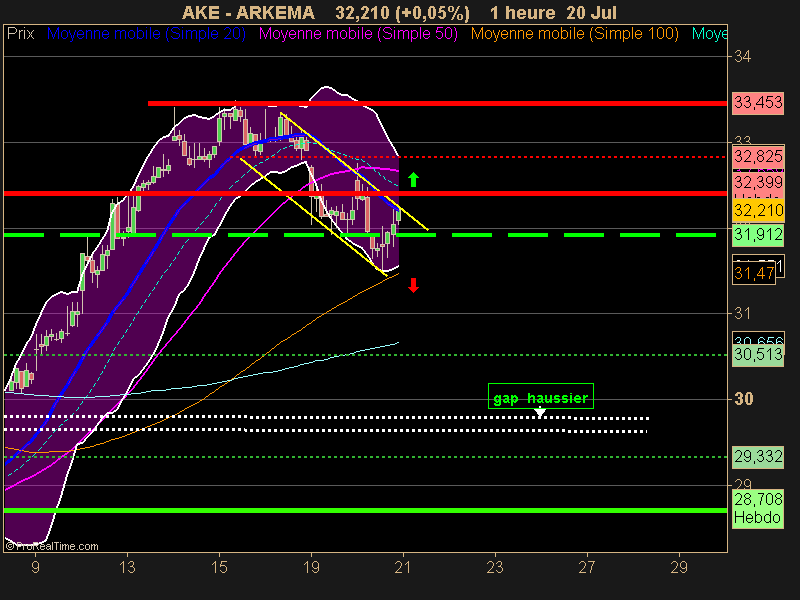The height and width of the screenshot is (600, 800).
Task: Click the green upward arrow marker
Action: click(x=413, y=180)
